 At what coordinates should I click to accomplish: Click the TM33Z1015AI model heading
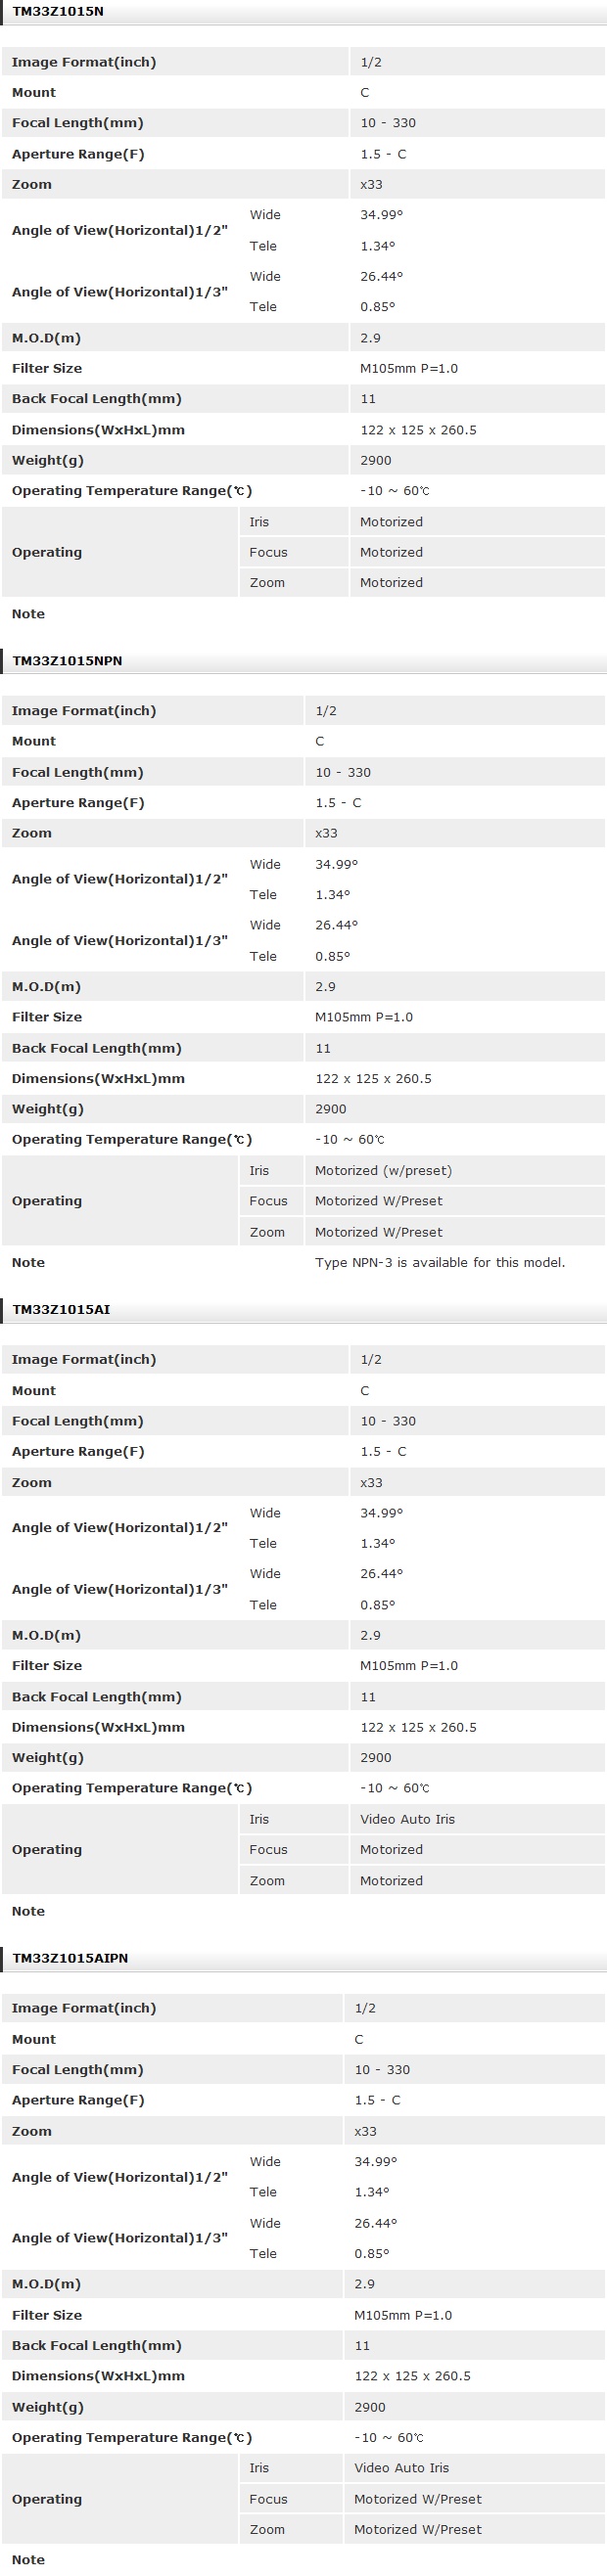click(61, 1309)
